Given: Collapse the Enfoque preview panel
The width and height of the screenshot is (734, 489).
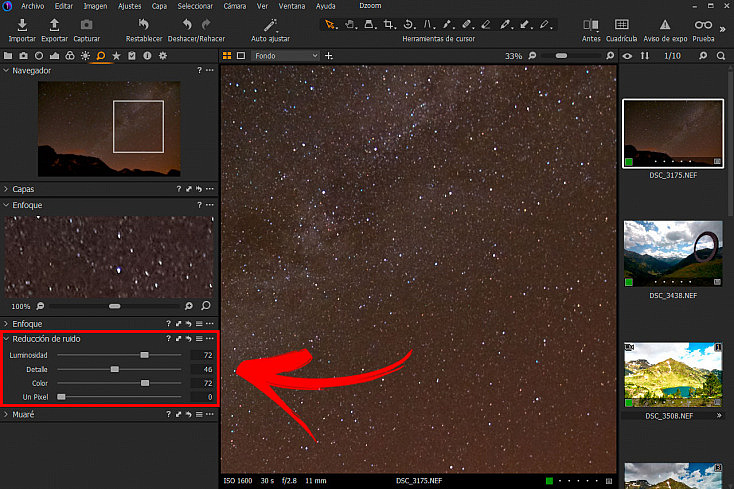Looking at the screenshot, I should pos(6,205).
